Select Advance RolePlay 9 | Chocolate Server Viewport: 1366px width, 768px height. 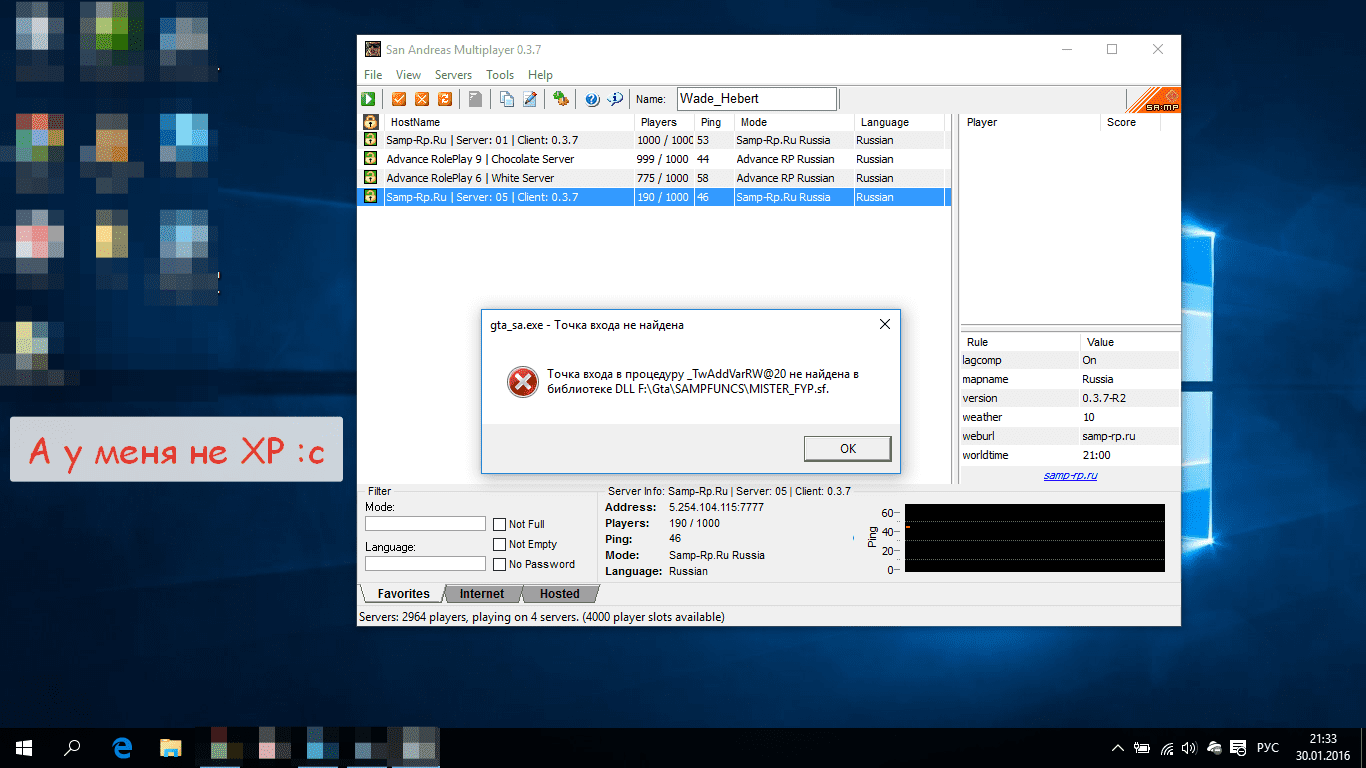[x=654, y=159]
